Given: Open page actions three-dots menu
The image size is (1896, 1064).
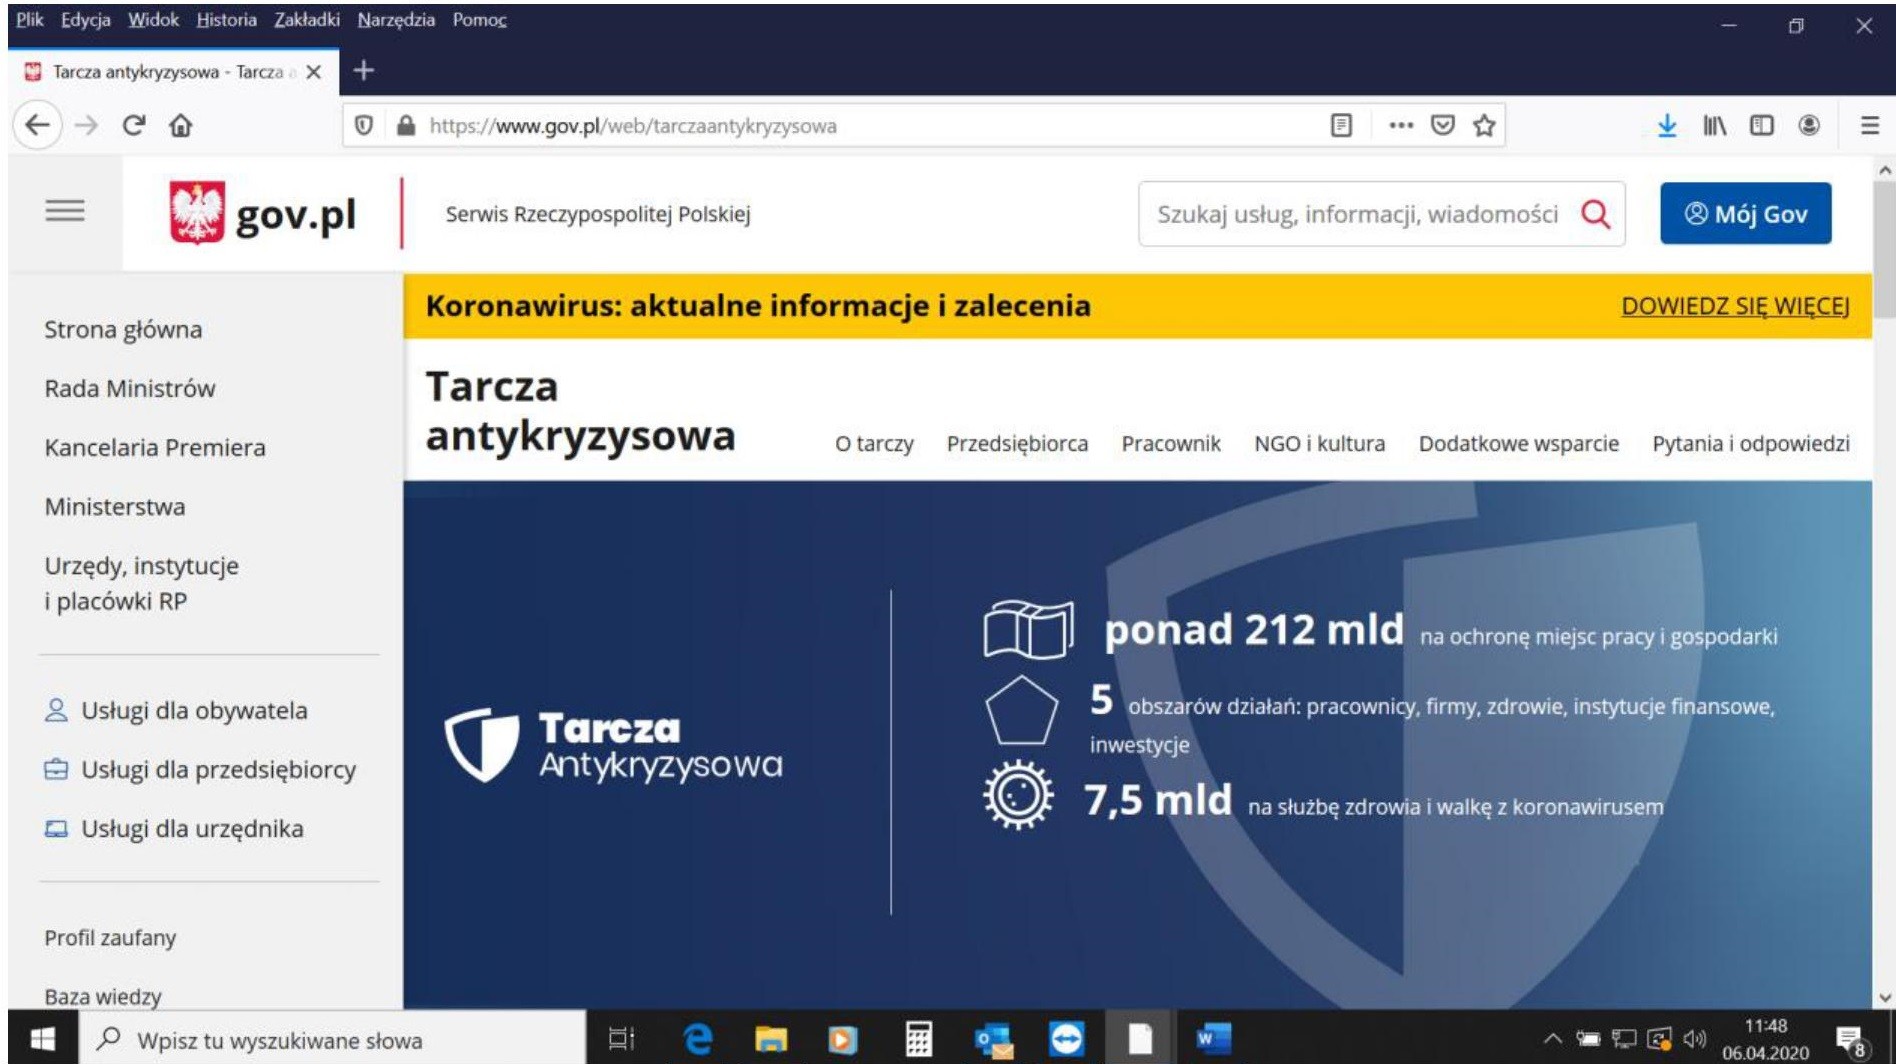Looking at the screenshot, I should point(1401,125).
